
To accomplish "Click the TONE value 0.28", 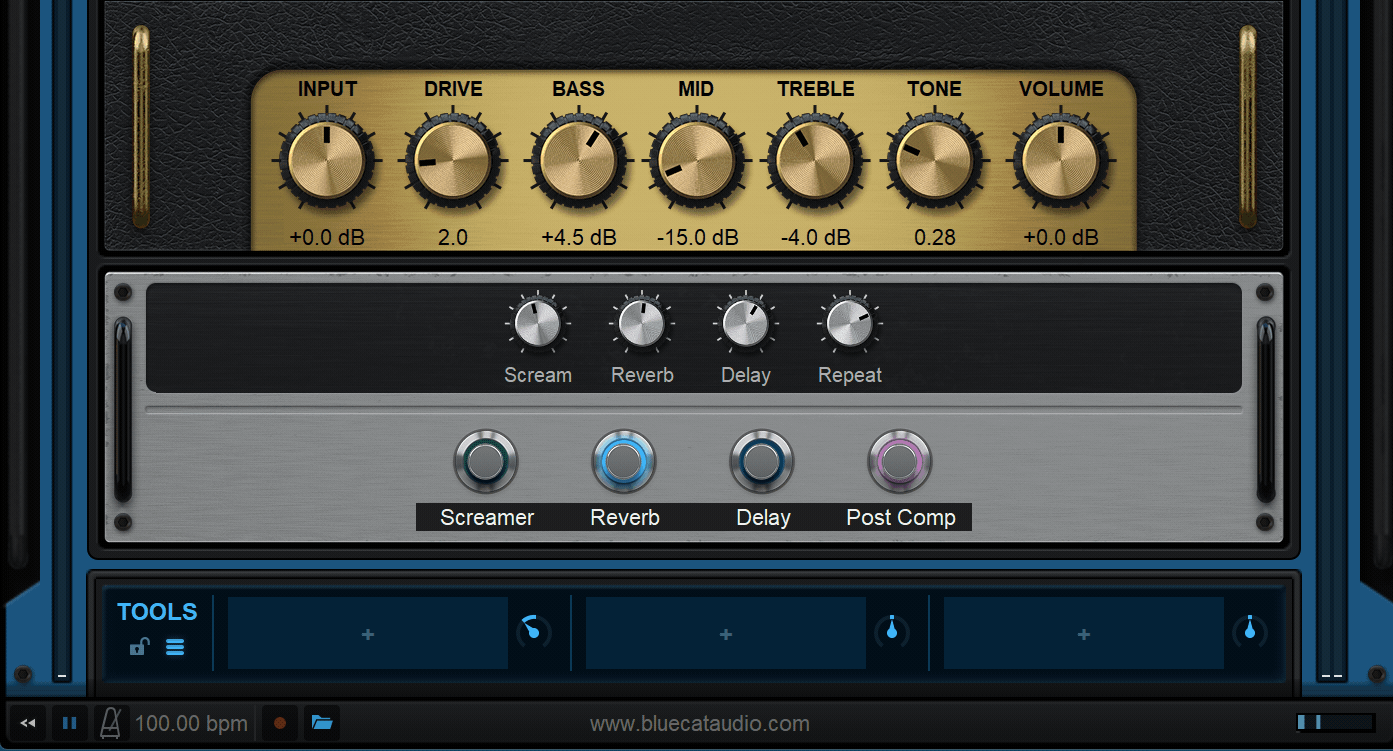I will click(935, 238).
